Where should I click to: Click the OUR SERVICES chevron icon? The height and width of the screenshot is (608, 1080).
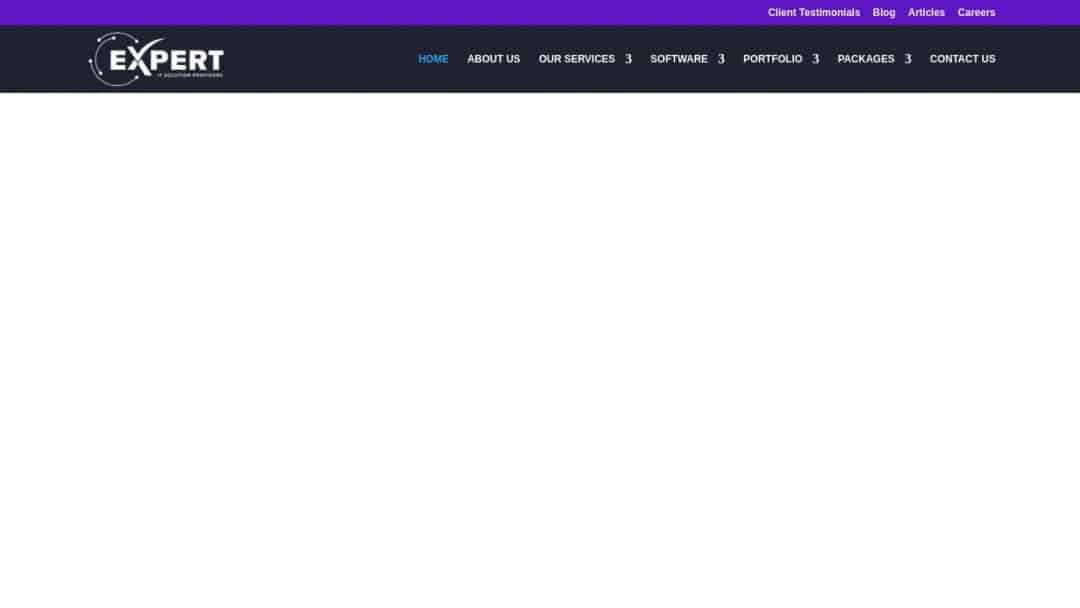tap(628, 59)
